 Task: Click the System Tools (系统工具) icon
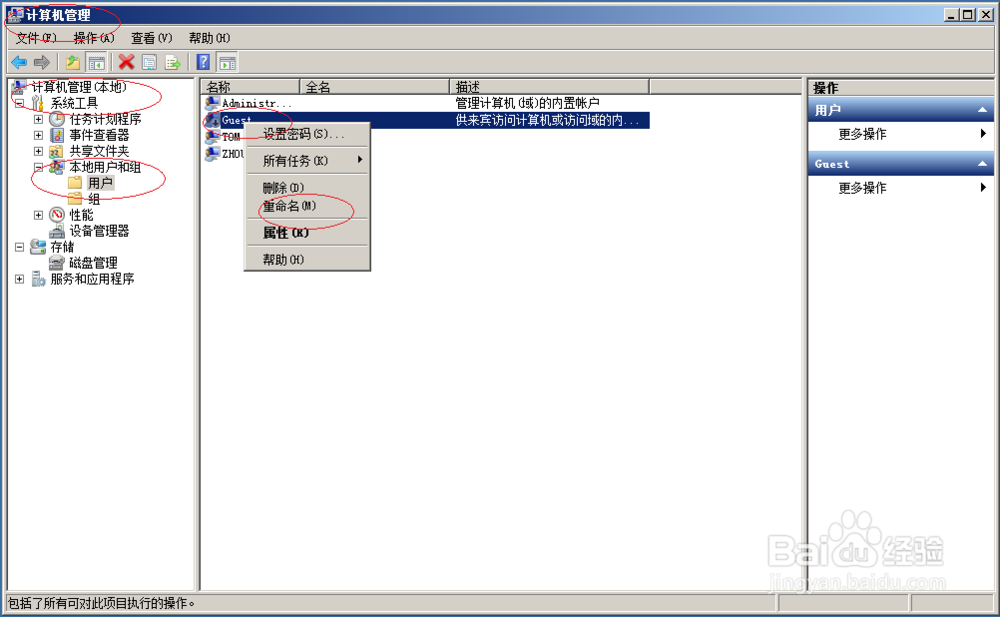[38, 103]
